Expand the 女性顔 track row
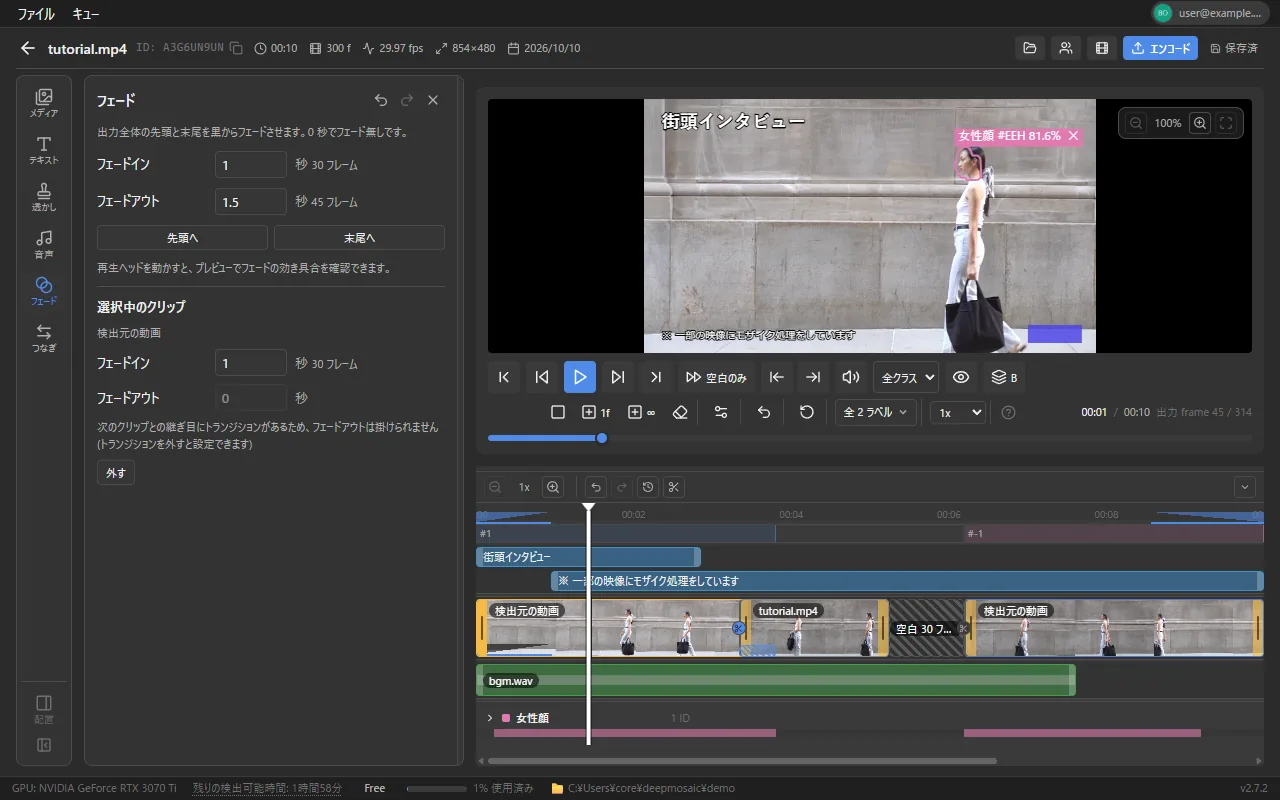The image size is (1280, 800). pyautogui.click(x=490, y=718)
